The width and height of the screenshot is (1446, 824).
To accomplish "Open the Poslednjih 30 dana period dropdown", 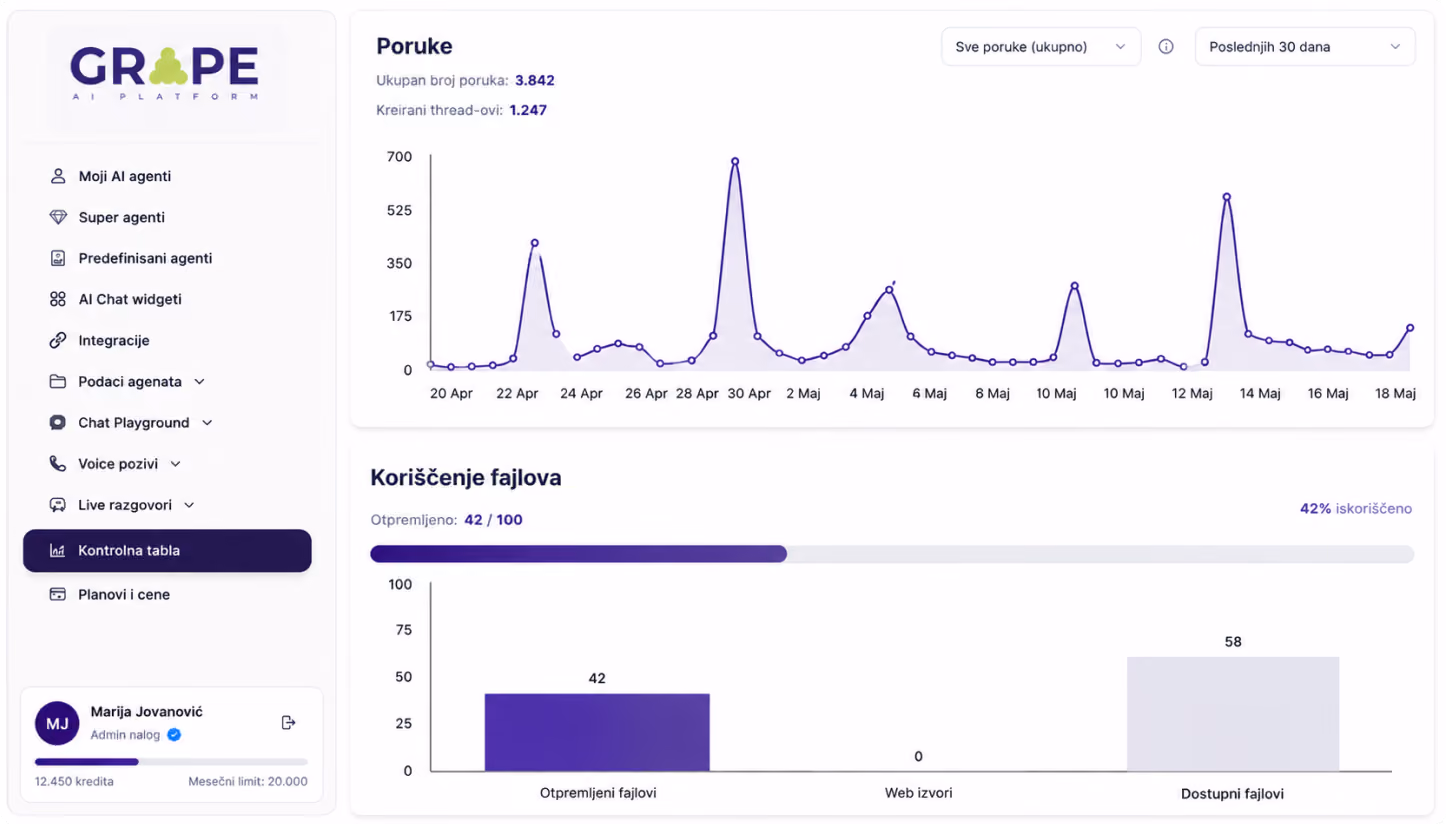I will coord(1305,46).
